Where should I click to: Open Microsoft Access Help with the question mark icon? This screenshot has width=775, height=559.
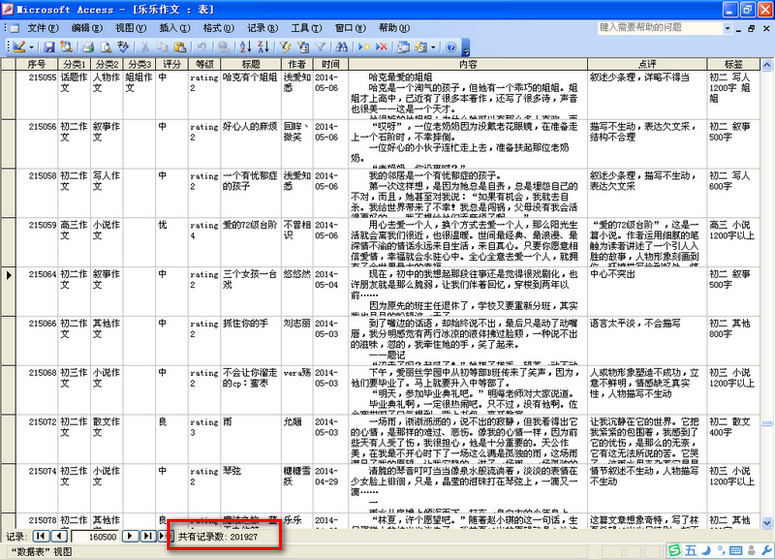point(451,47)
